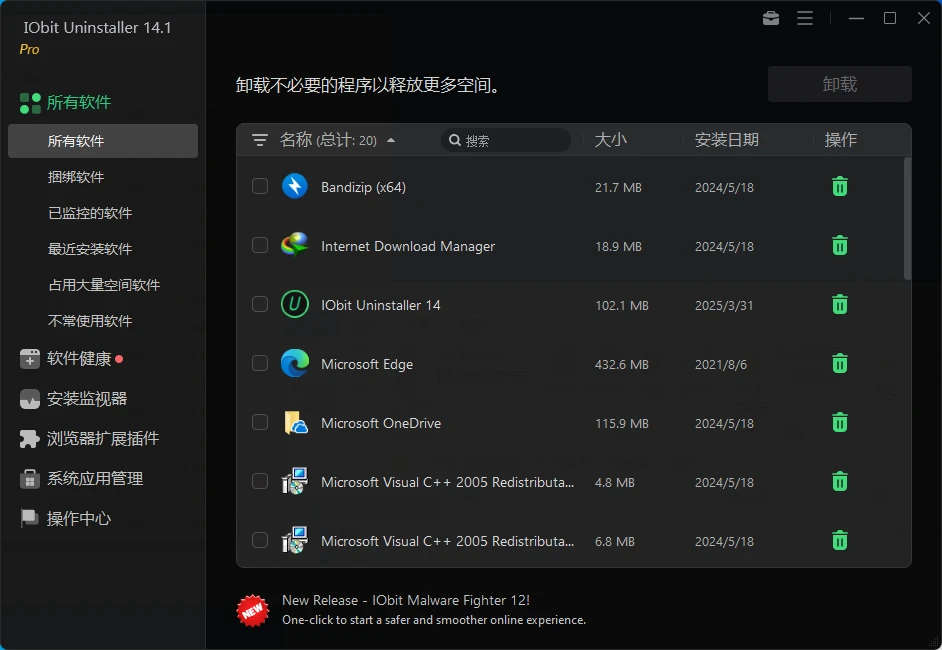The image size is (942, 650).
Task: Click the 系统应用管理 icon
Action: pos(29,479)
